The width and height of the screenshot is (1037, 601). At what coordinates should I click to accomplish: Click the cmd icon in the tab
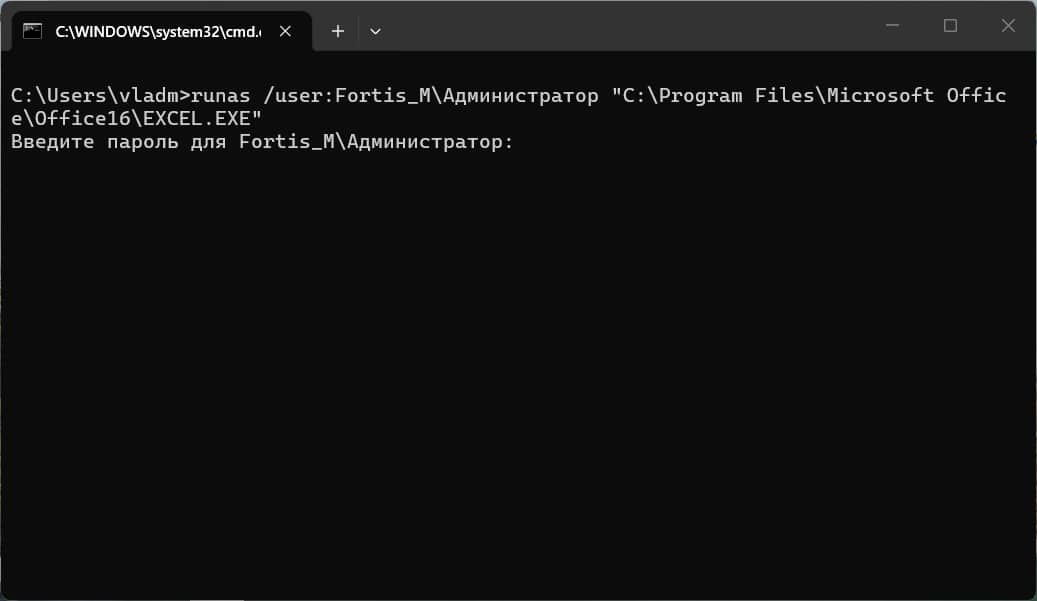pos(32,31)
